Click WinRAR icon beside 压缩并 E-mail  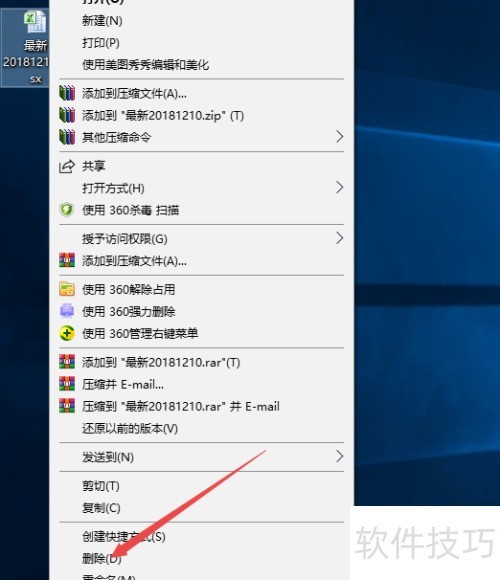click(67, 384)
